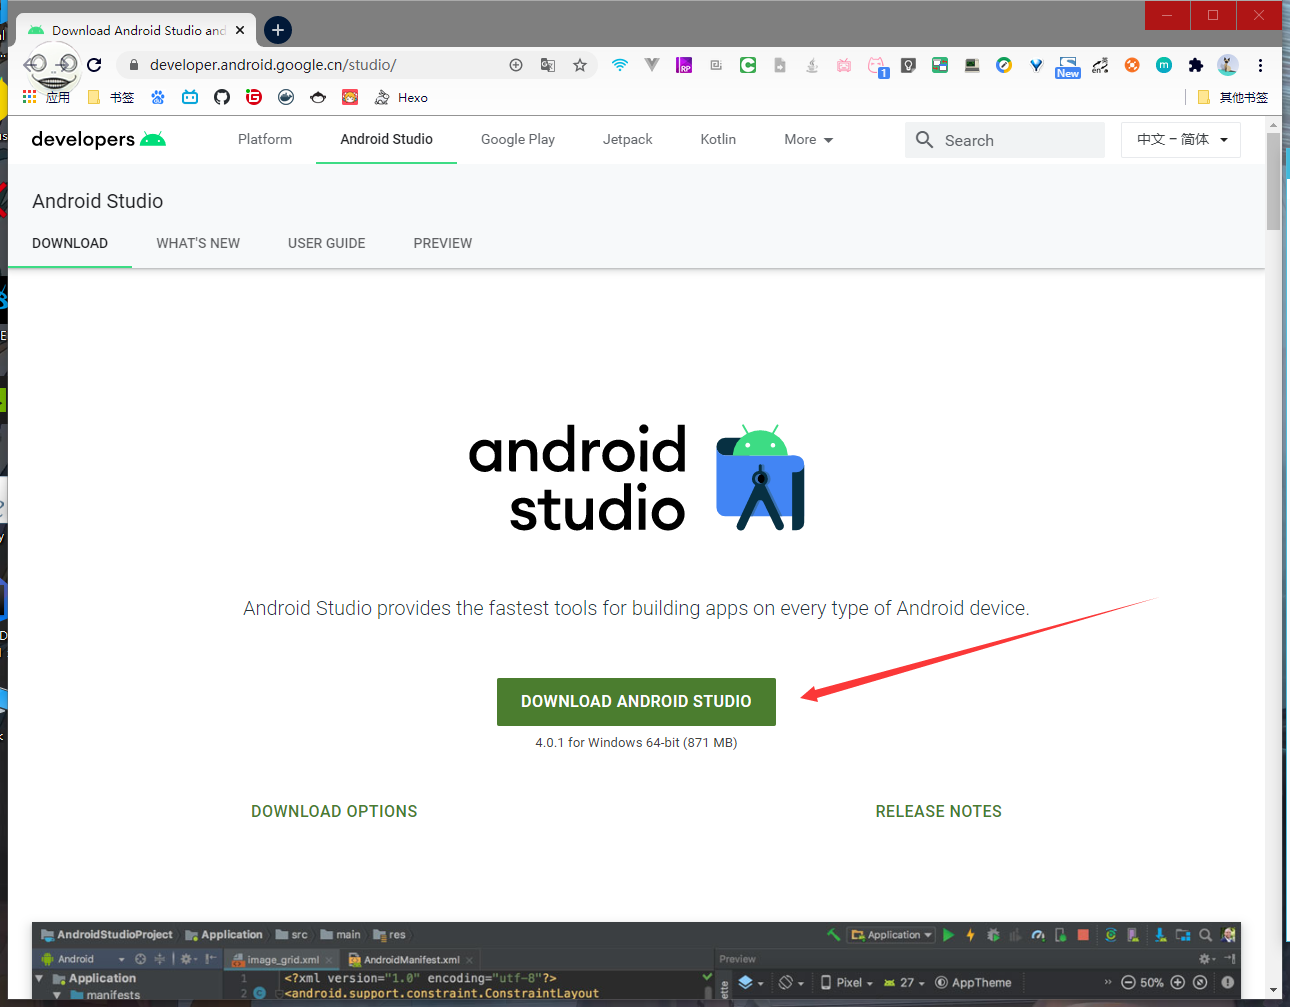
Task: Click the green C extension icon
Action: (748, 65)
